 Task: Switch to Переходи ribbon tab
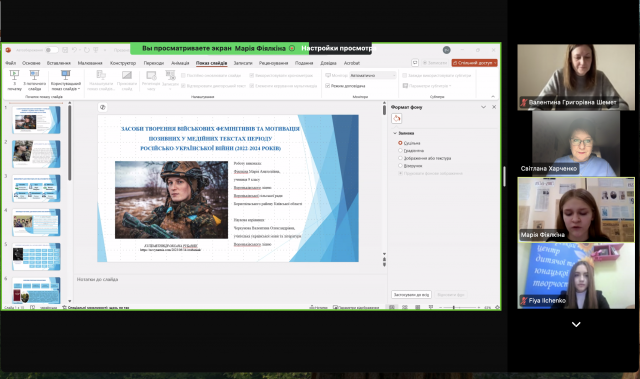point(153,63)
